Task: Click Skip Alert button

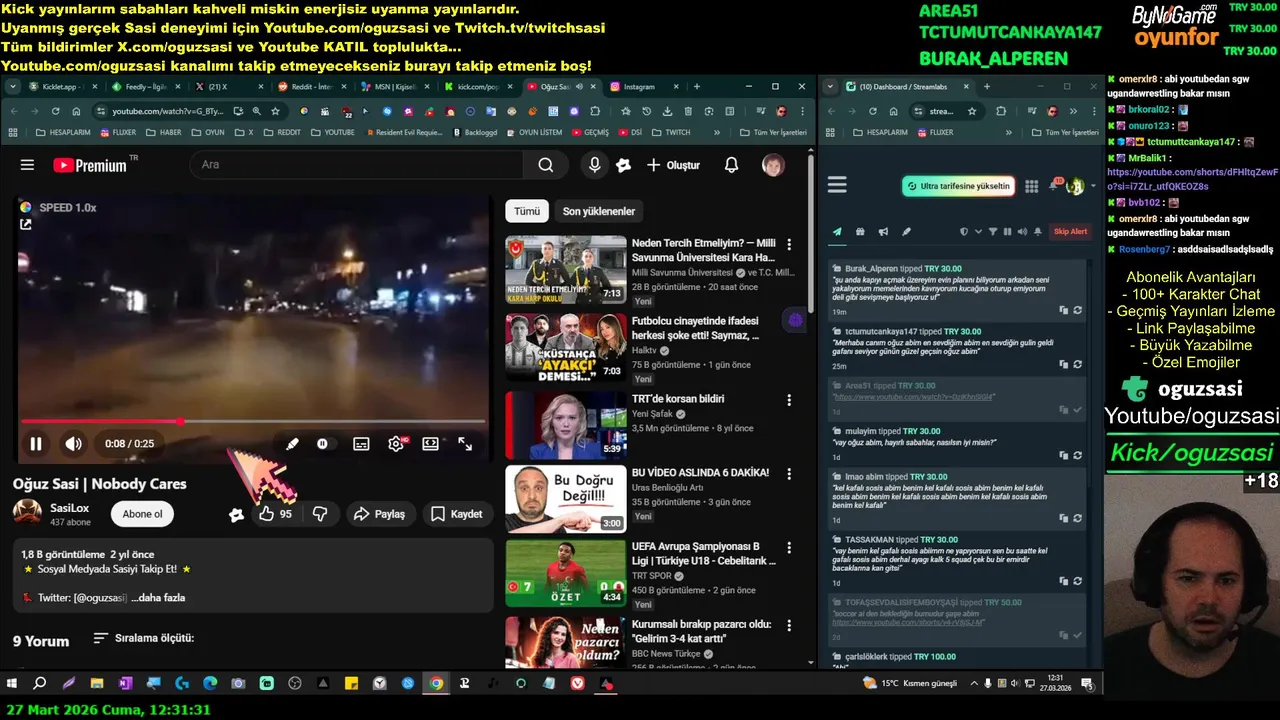Action: pos(1070,232)
